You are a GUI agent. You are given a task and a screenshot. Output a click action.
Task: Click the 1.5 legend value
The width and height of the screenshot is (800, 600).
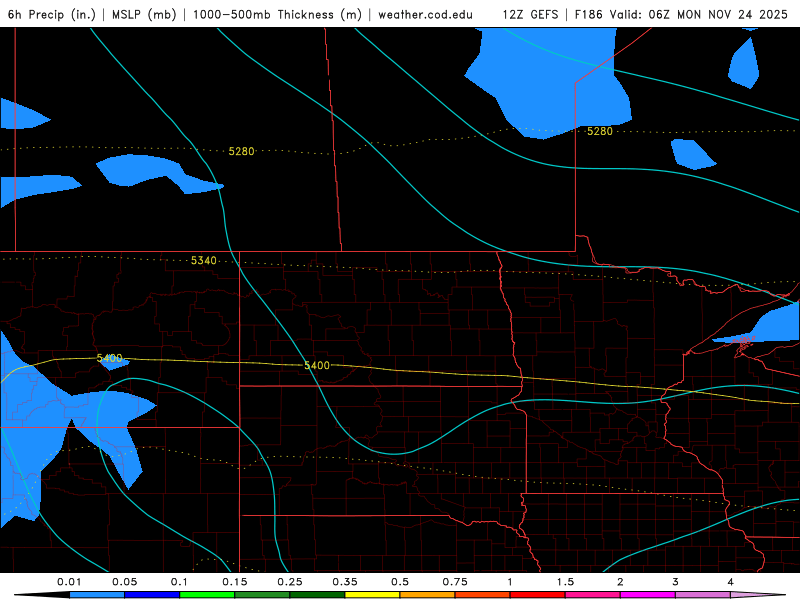(x=565, y=582)
